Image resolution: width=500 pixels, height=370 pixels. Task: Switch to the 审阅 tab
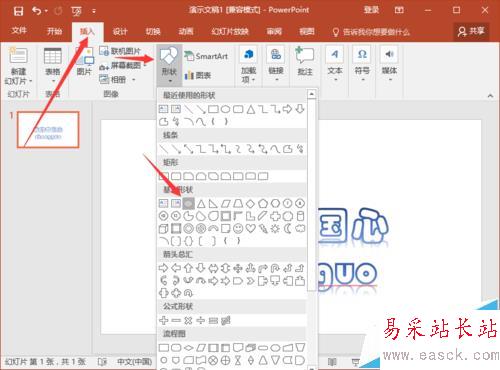coord(274,32)
